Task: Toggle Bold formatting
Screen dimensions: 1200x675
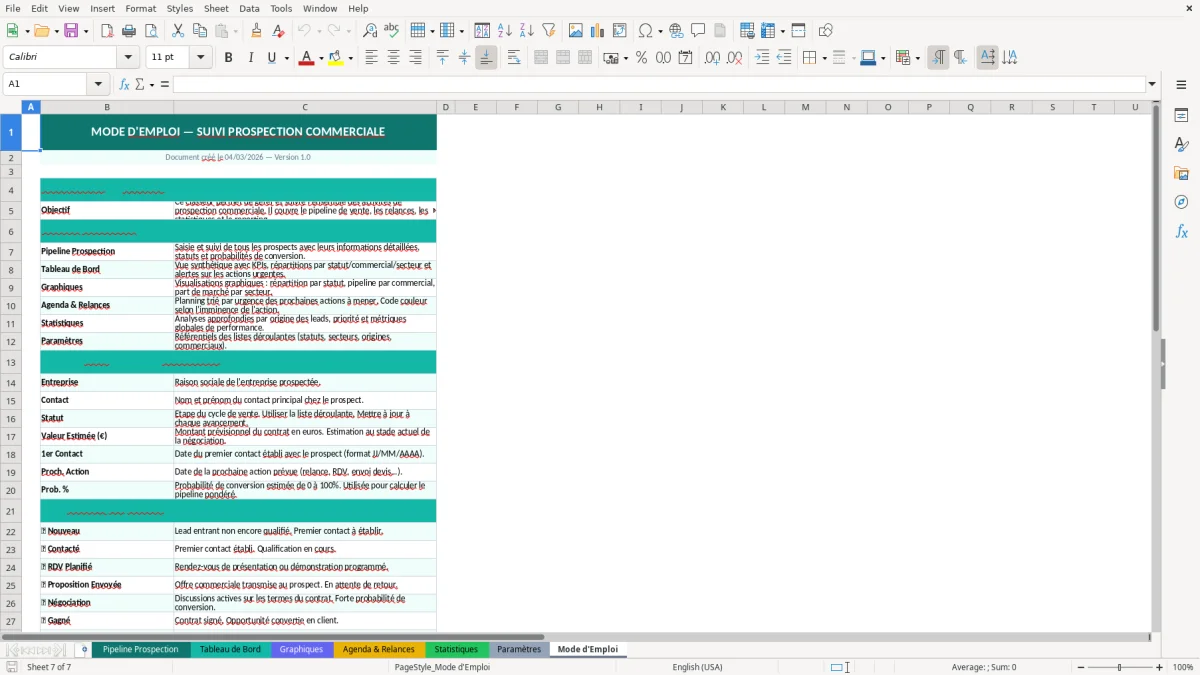Action: 228,58
